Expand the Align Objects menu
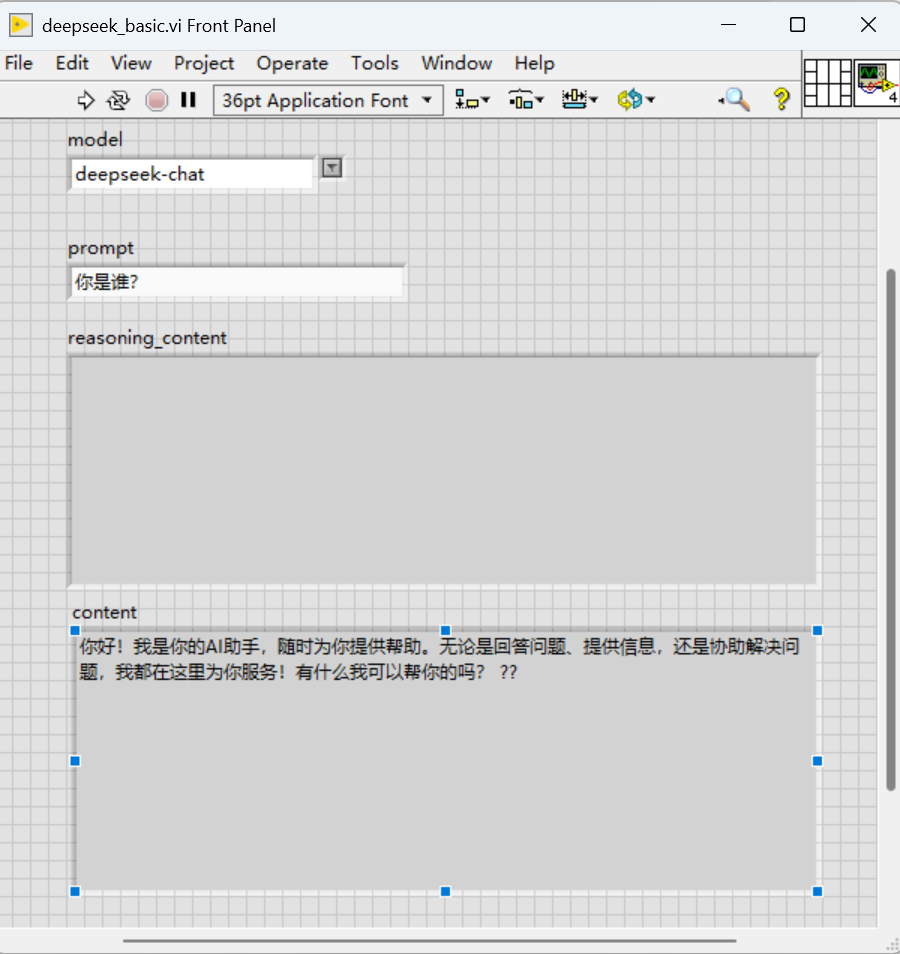 pyautogui.click(x=472, y=100)
